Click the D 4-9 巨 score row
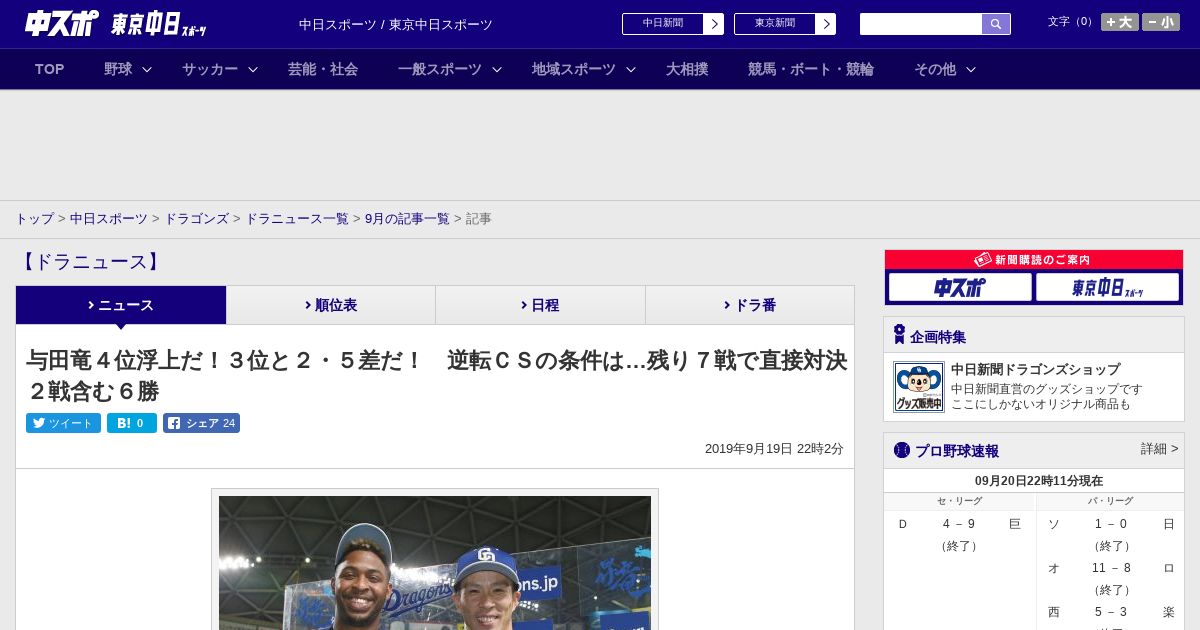The image size is (1200, 630). [959, 524]
